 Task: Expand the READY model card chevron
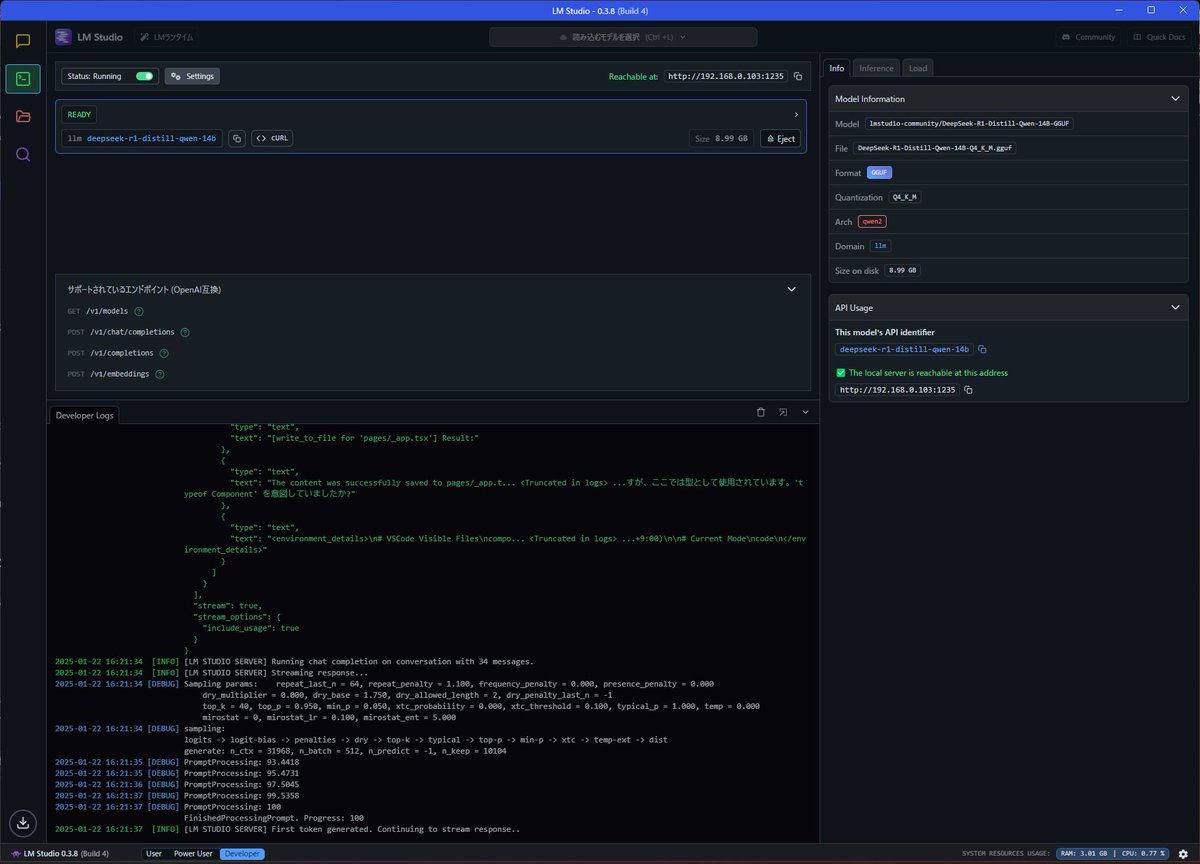click(795, 115)
